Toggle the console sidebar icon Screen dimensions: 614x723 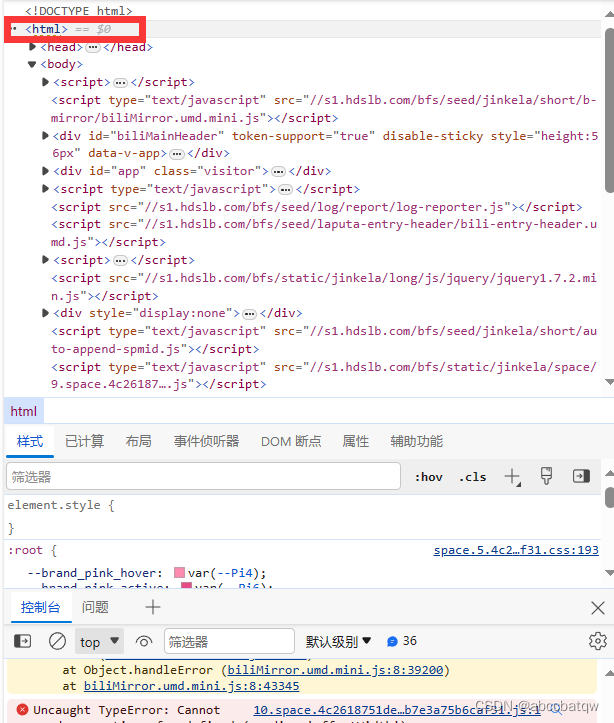tap(22, 641)
